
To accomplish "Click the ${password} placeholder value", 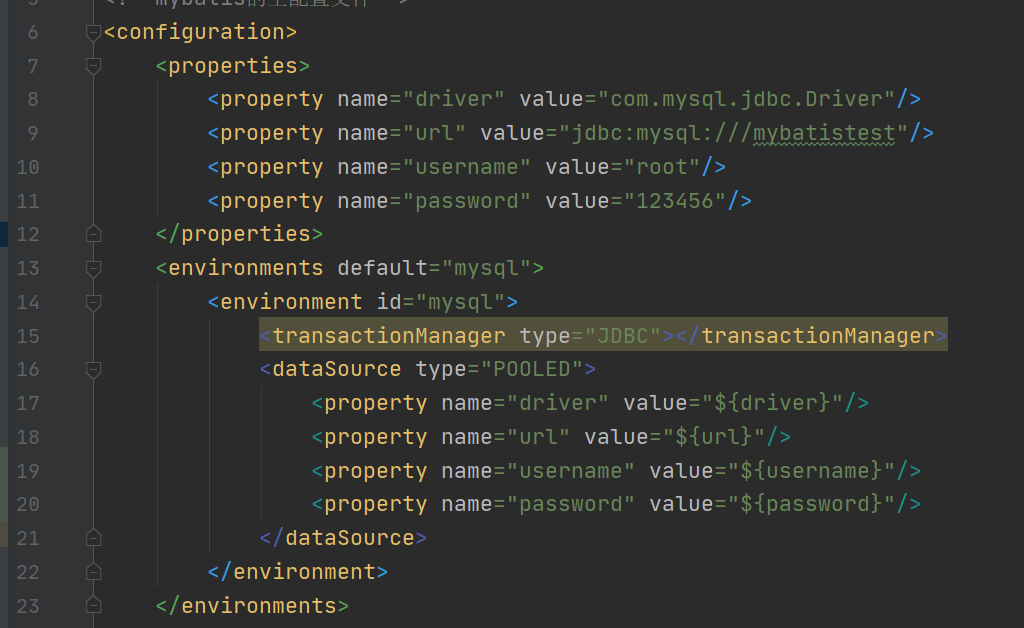I will (x=811, y=505).
